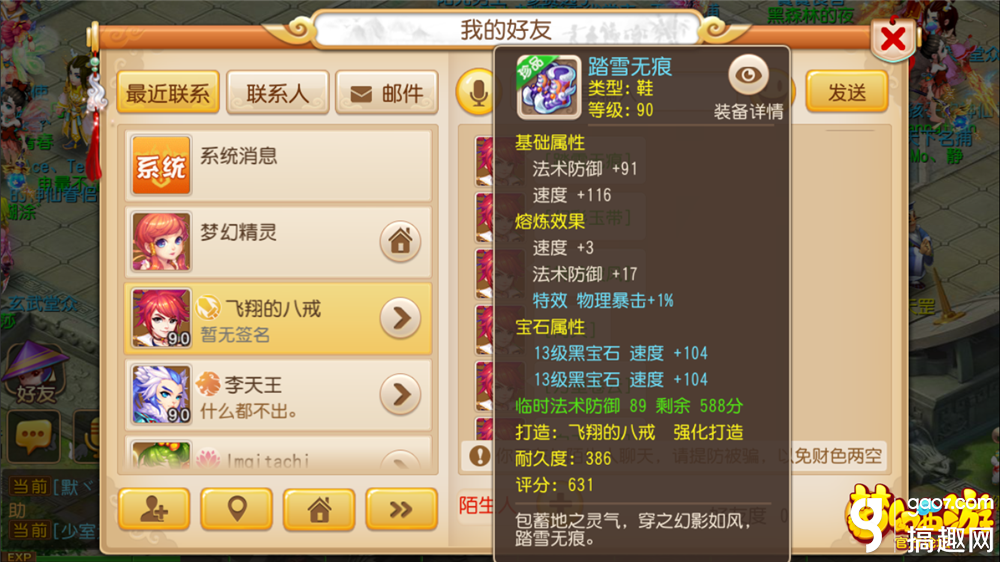Switch to 联系人 tab
Screen dimensions: 1000x562
pos(277,93)
